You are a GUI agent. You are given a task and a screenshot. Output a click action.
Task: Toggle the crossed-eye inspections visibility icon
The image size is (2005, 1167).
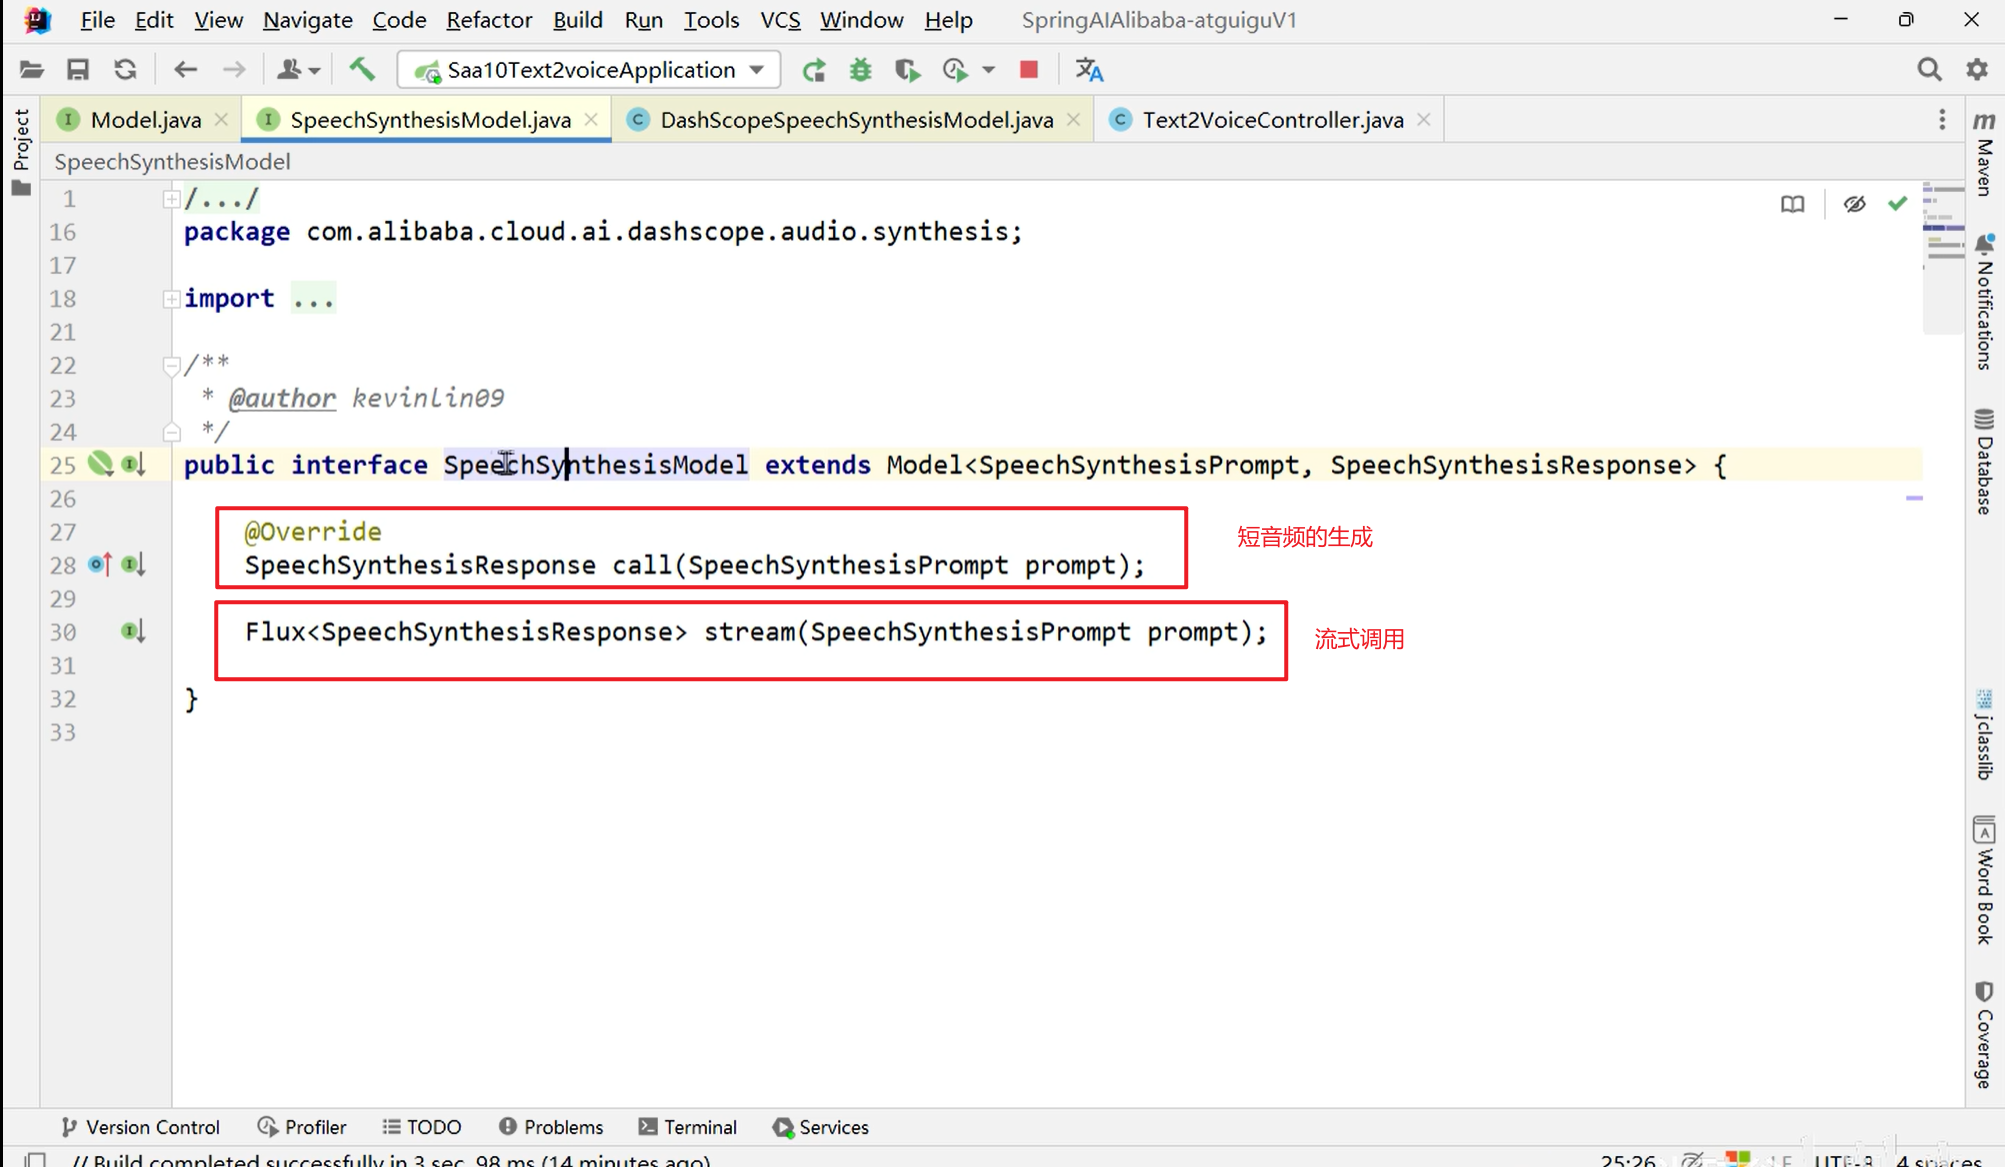point(1854,204)
